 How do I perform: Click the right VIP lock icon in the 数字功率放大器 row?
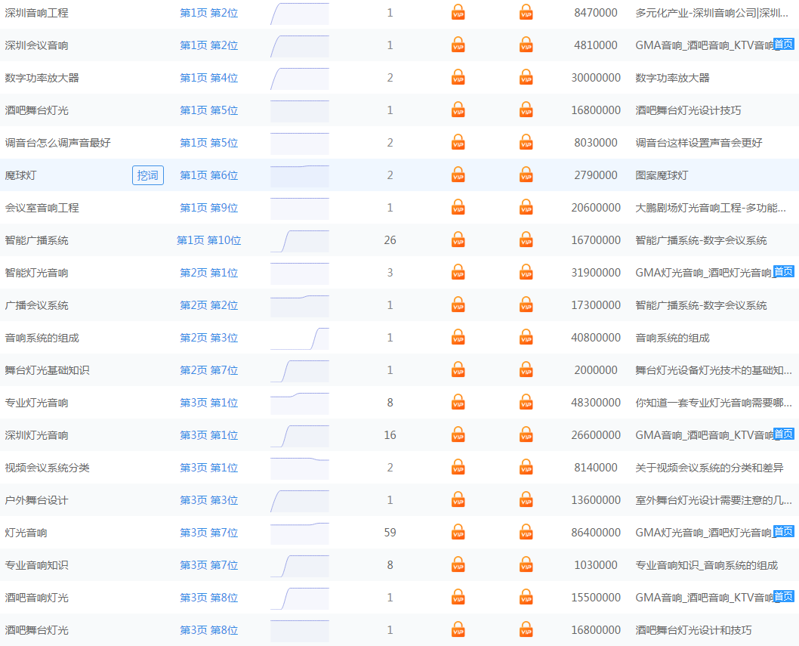pos(526,78)
